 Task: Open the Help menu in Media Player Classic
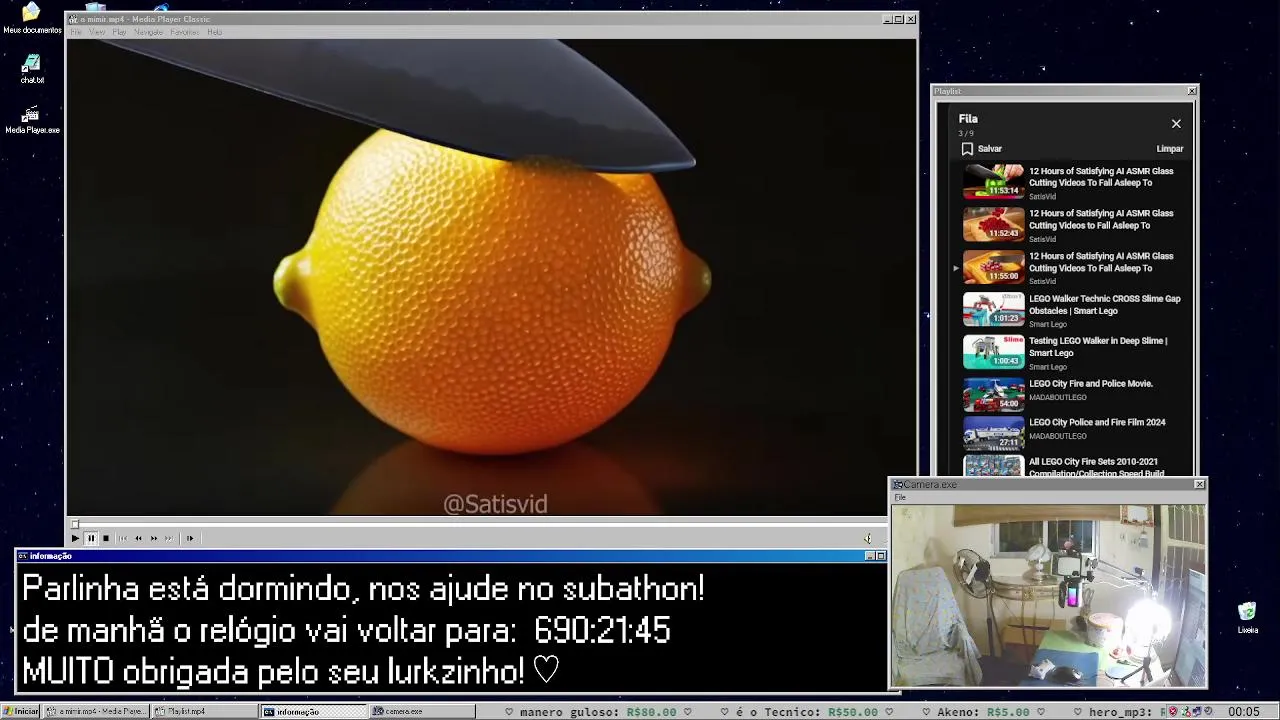(x=214, y=32)
